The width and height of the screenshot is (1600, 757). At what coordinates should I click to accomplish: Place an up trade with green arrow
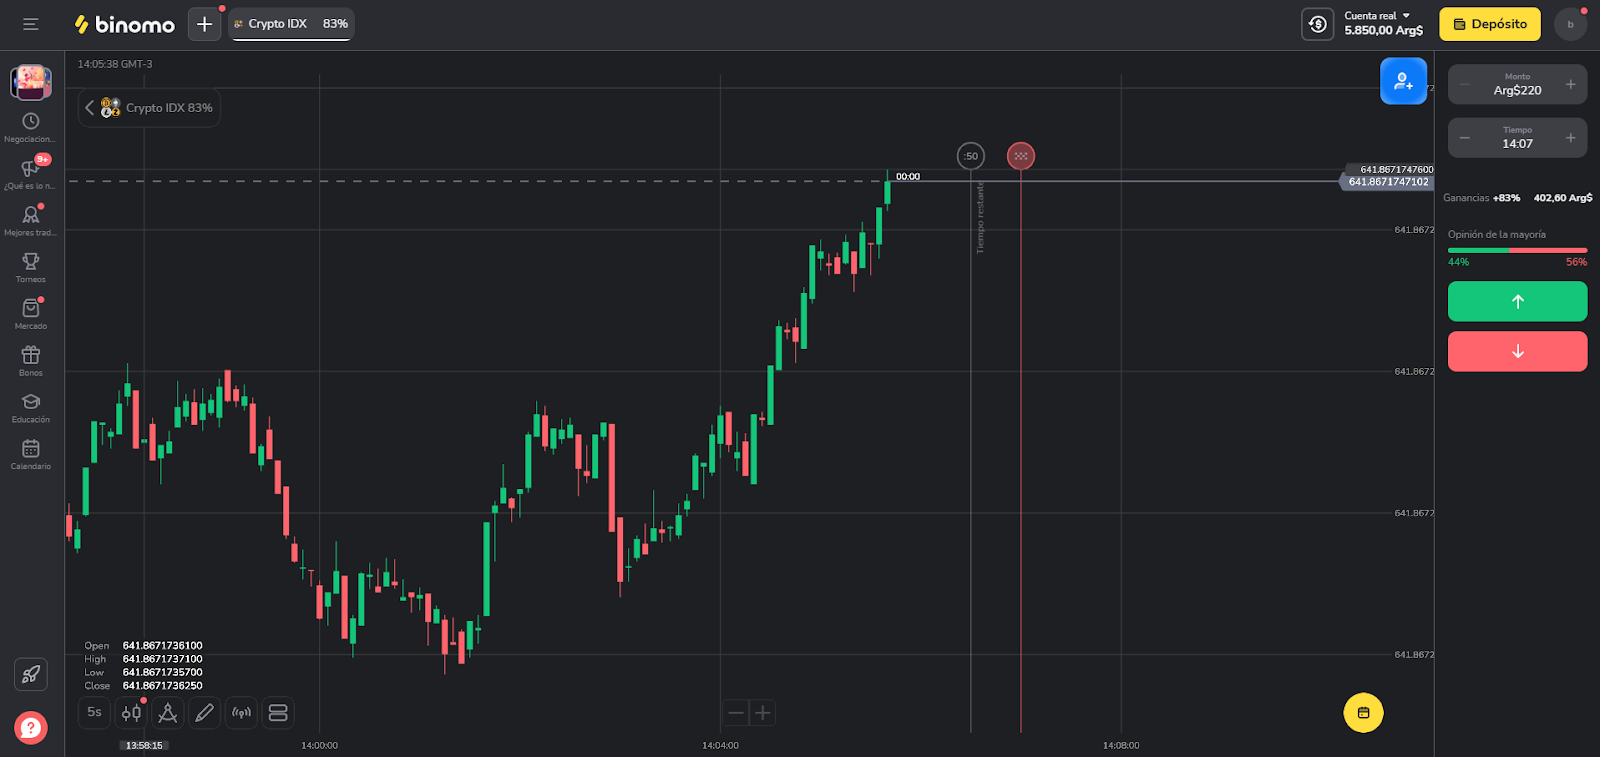[x=1517, y=301]
